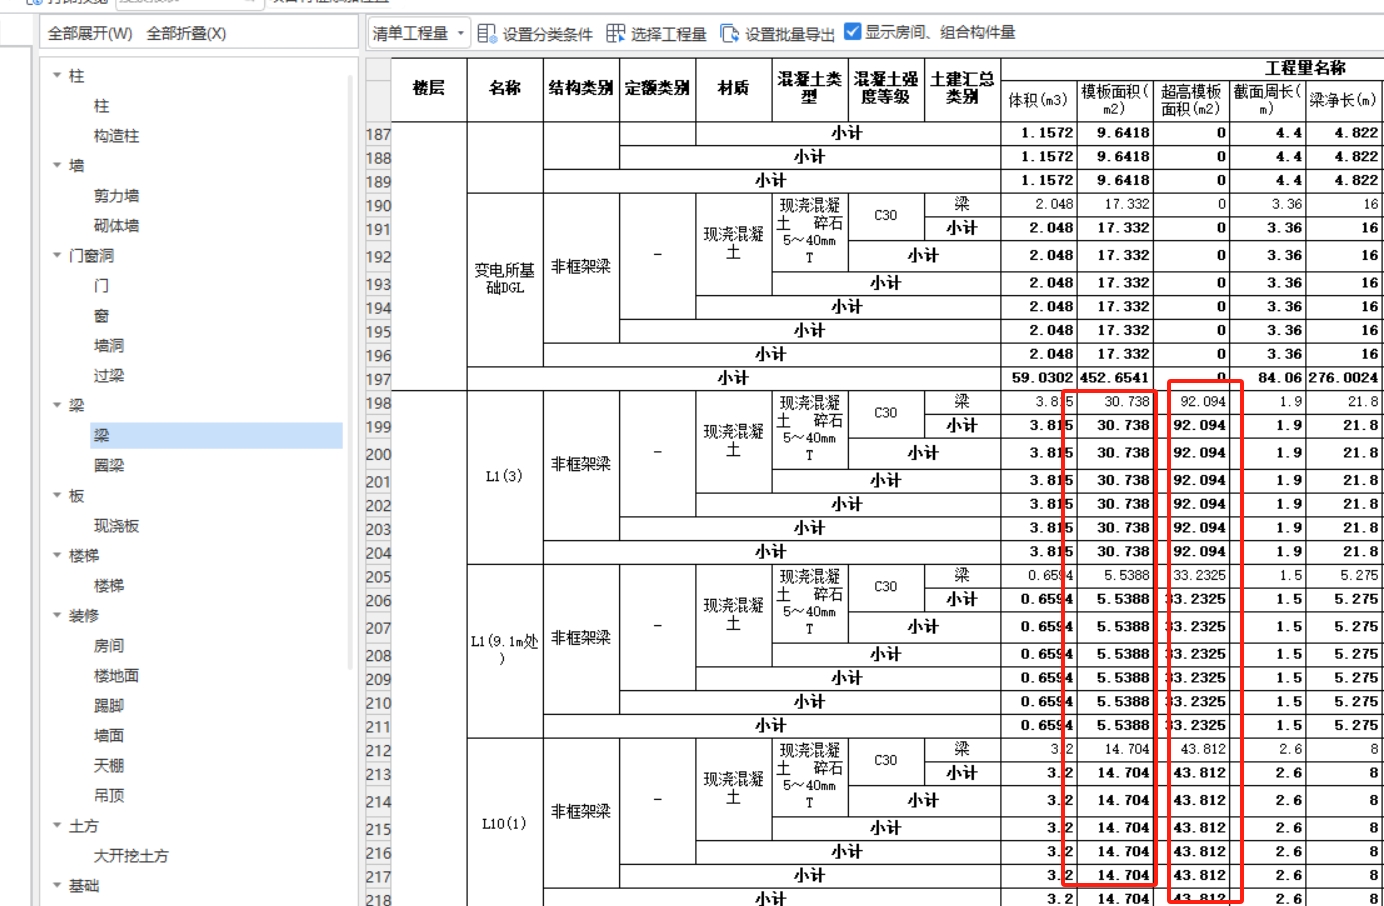Collapse the 梁 tree group
This screenshot has height=906, width=1384.
57,405
